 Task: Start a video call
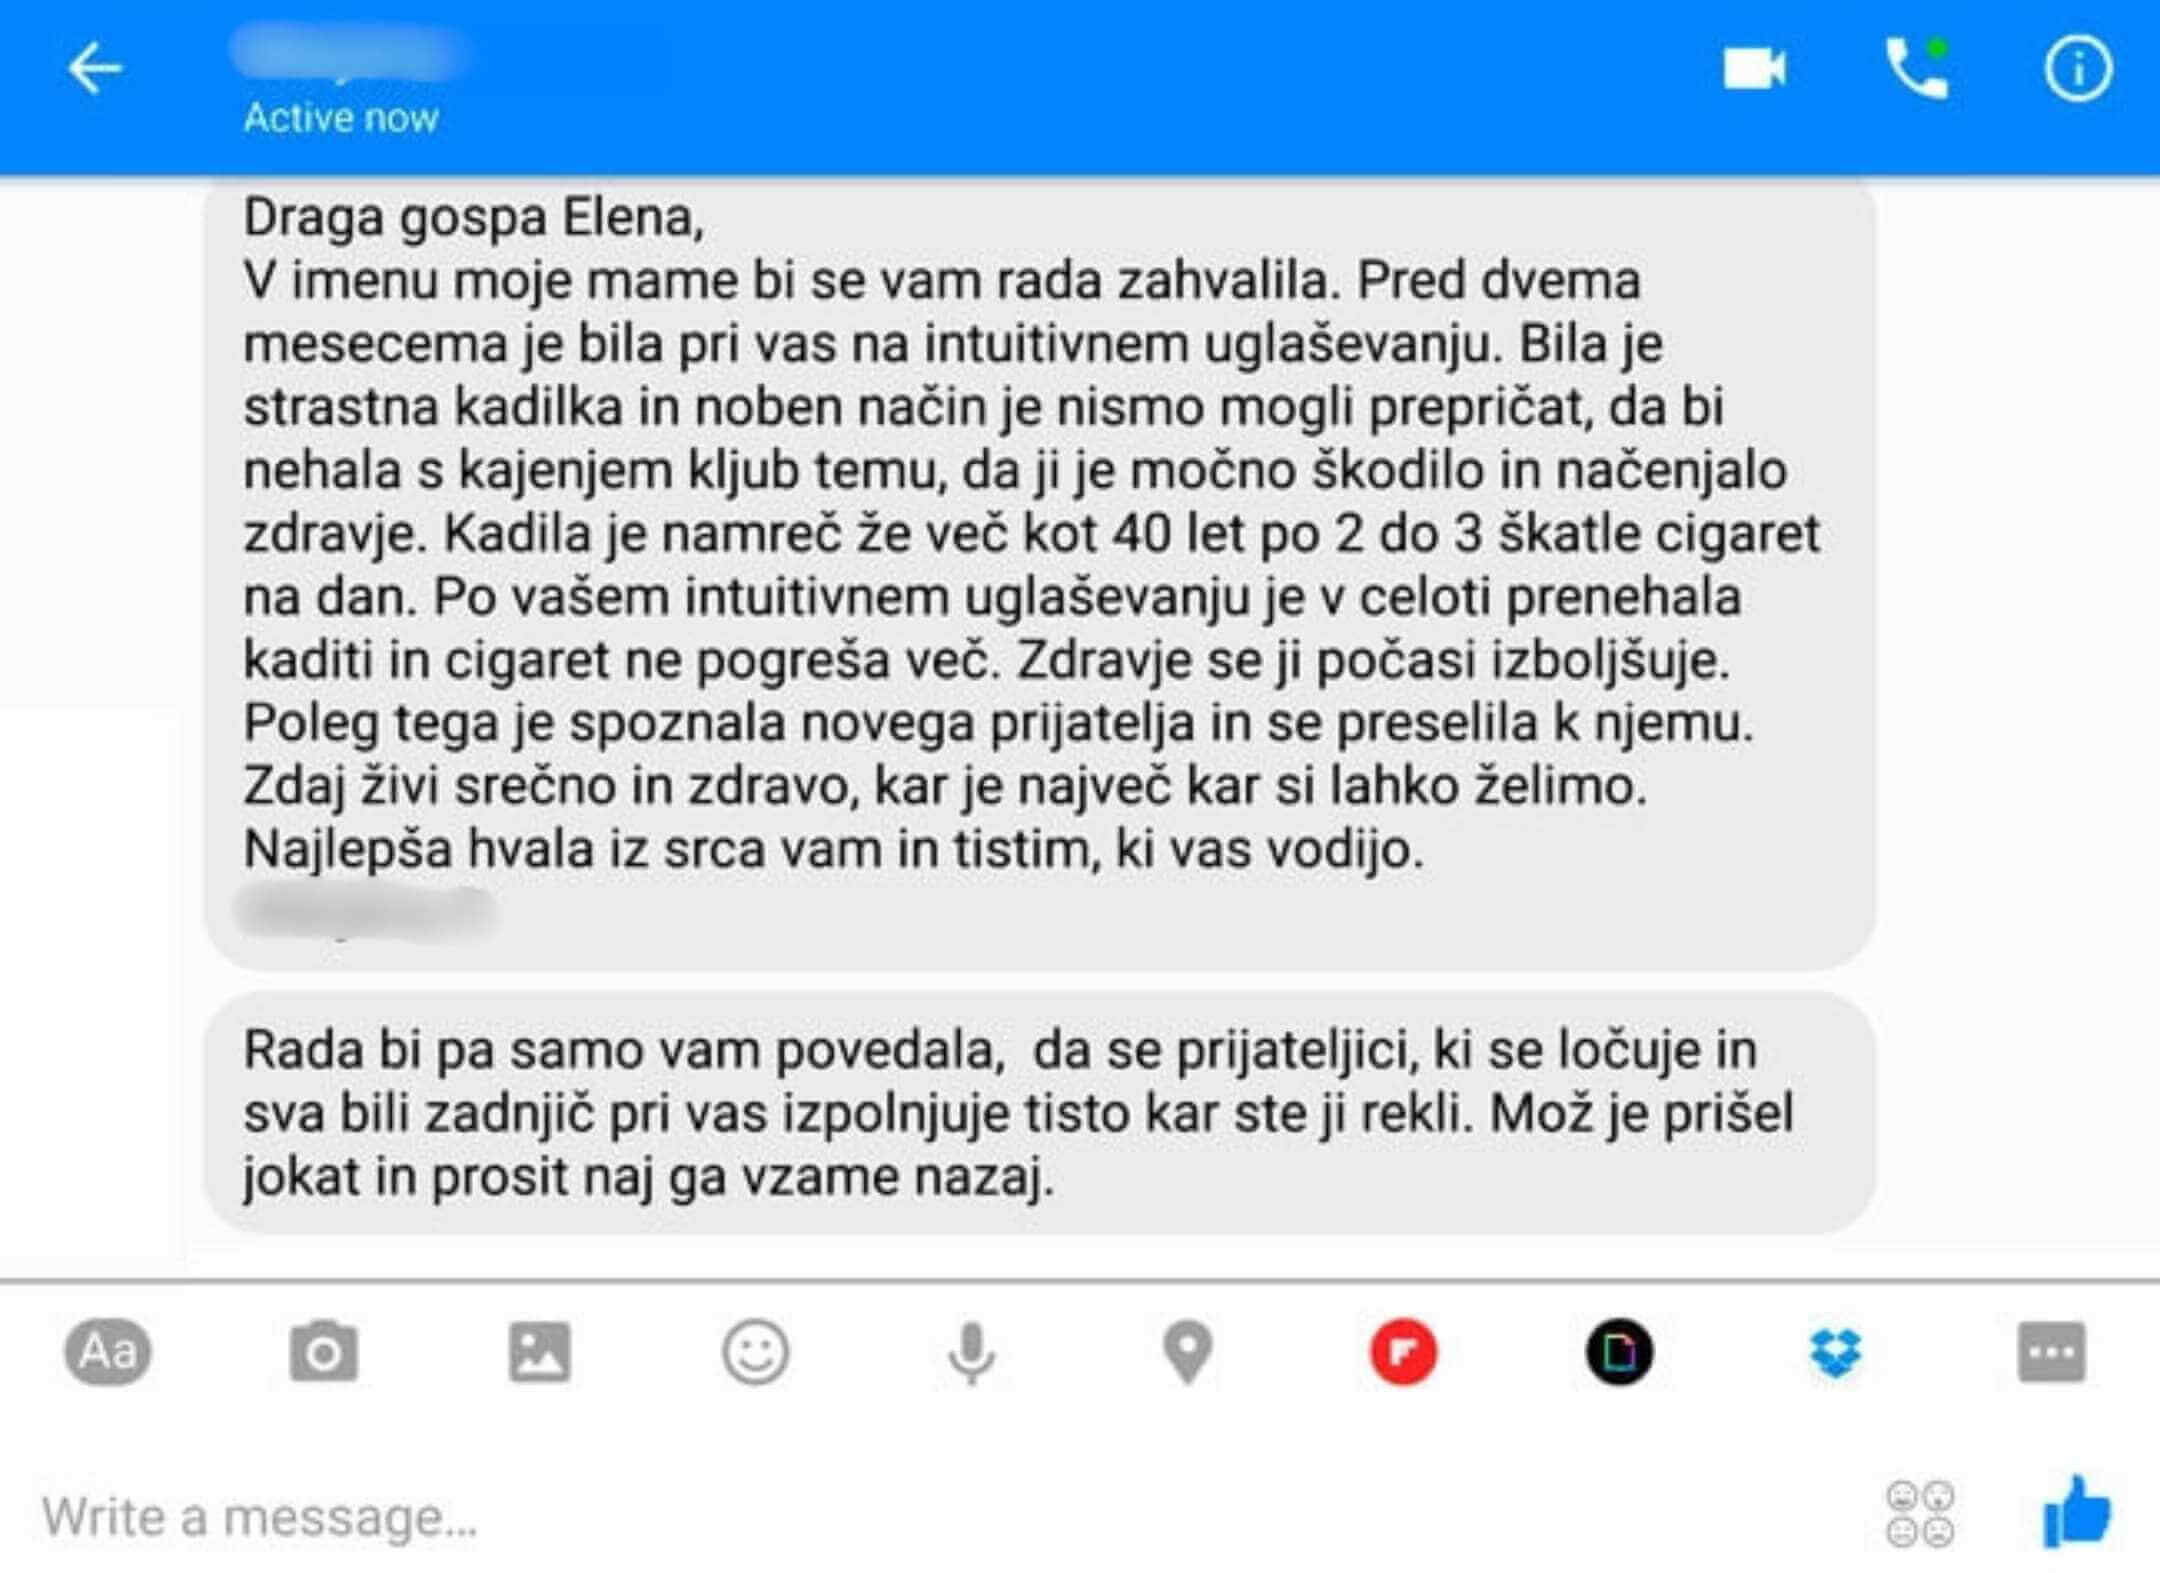(1754, 69)
